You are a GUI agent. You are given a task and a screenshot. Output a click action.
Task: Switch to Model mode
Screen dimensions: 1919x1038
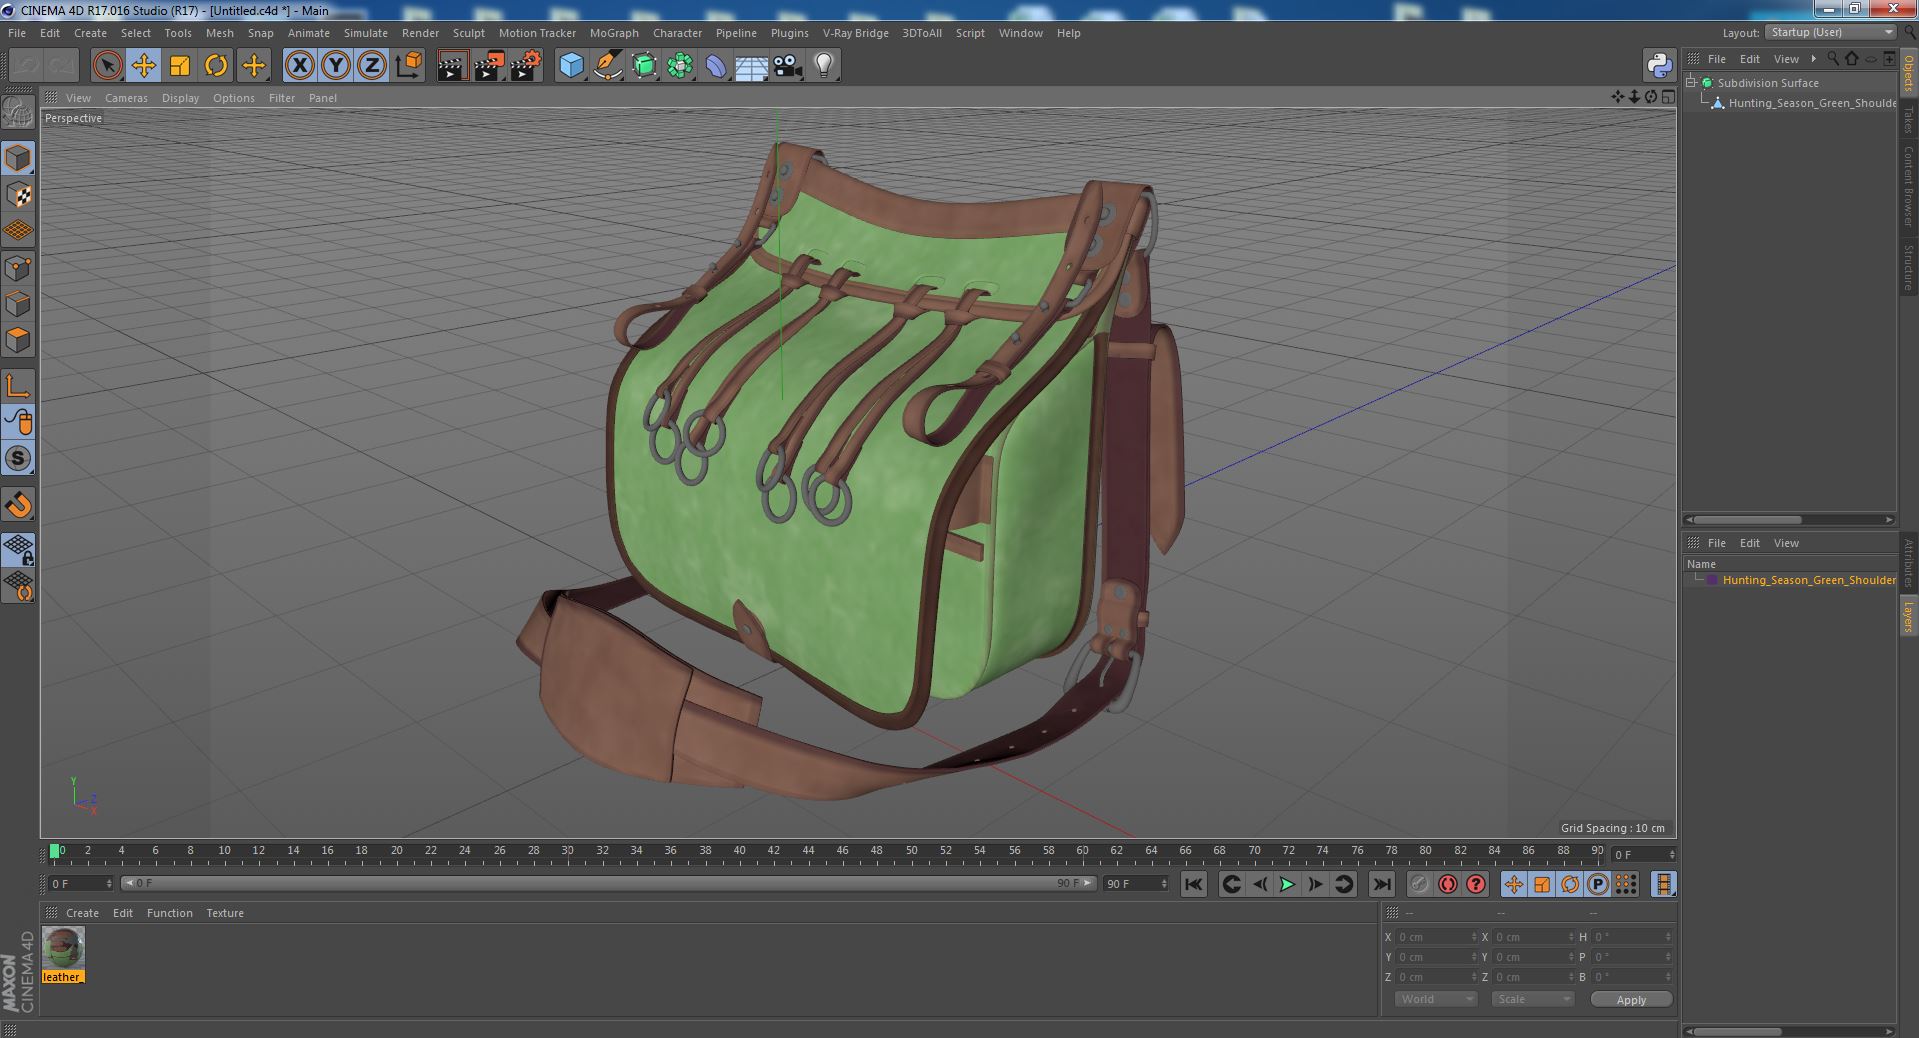pos(18,158)
